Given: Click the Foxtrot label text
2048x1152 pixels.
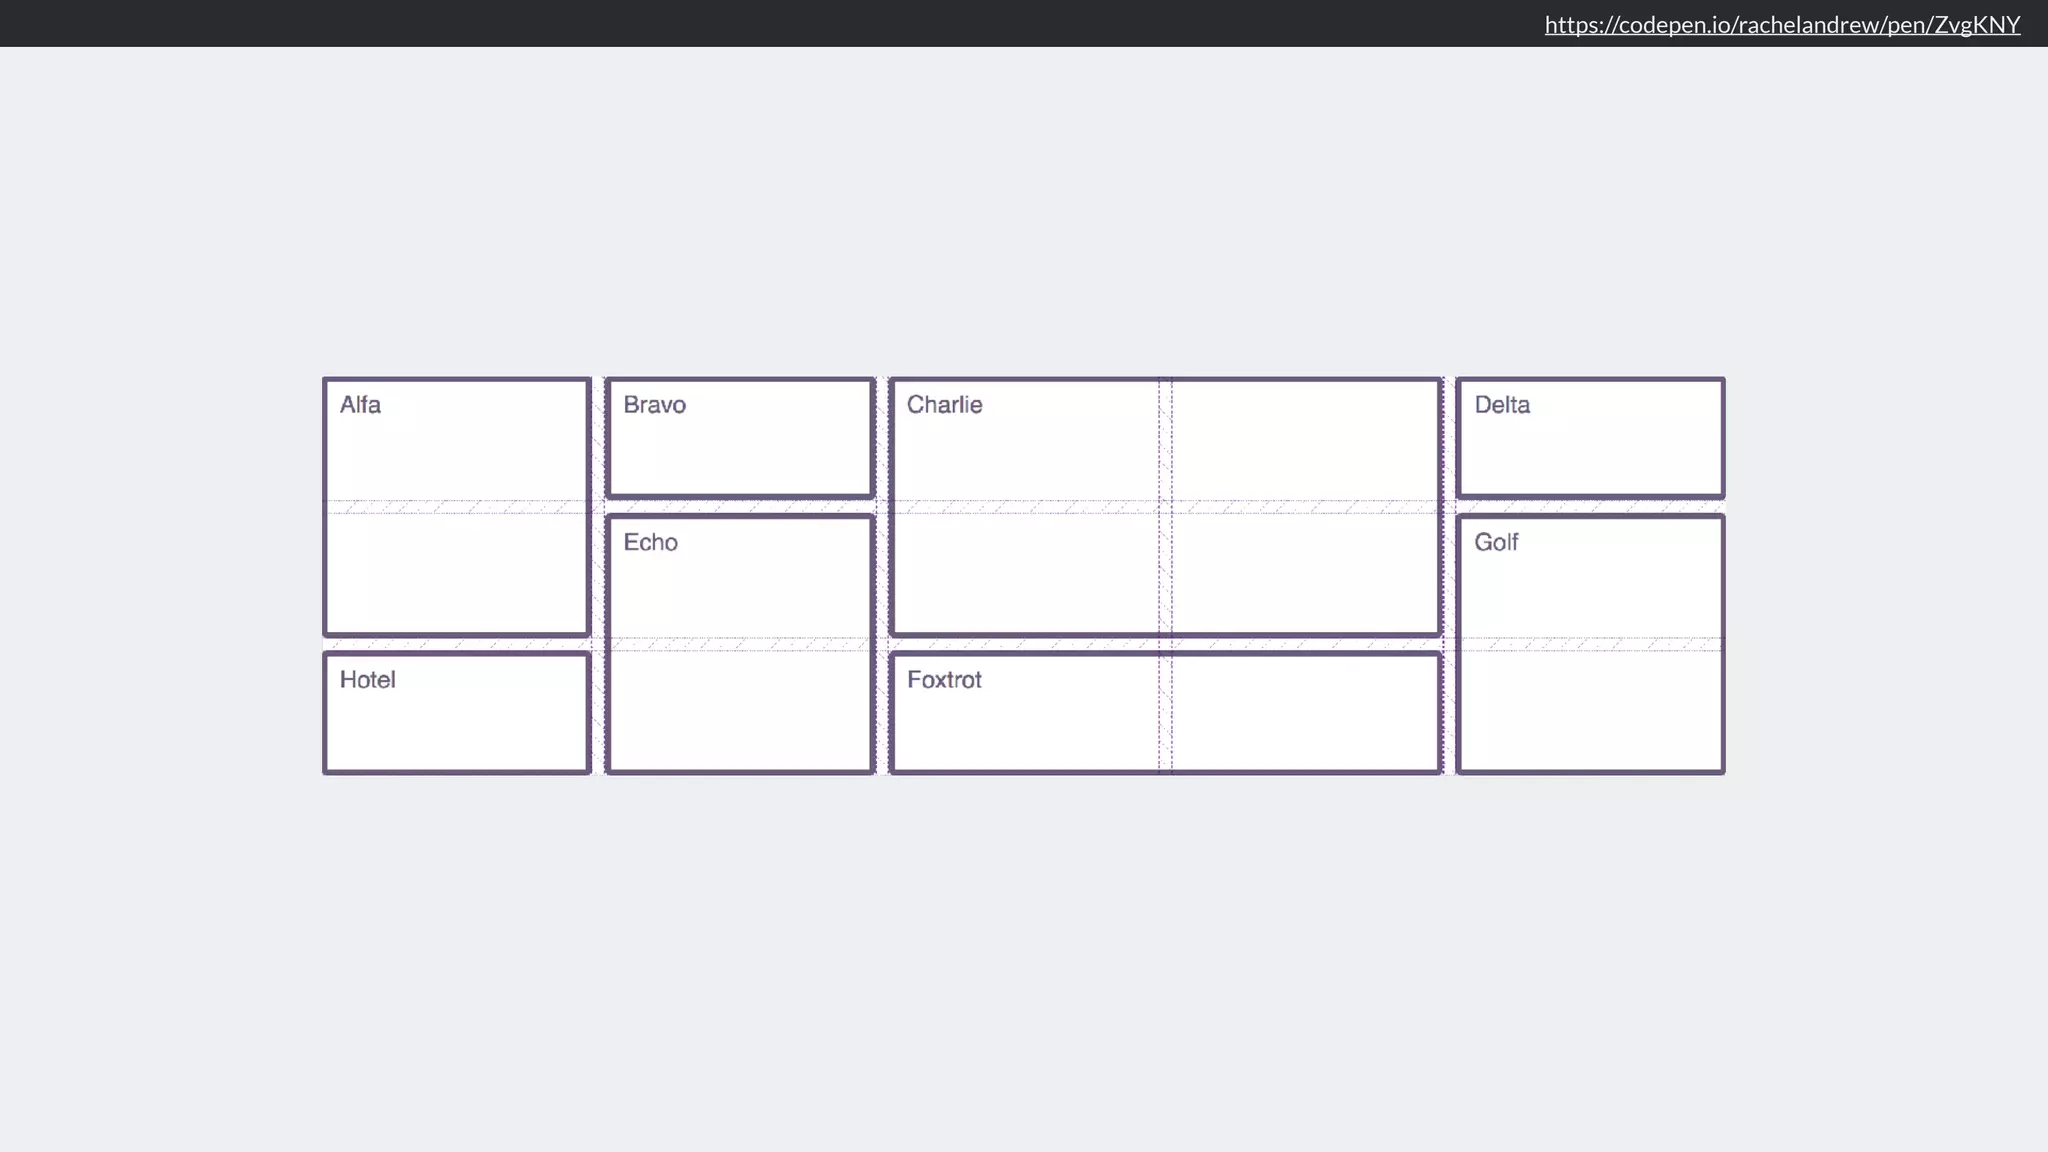Looking at the screenshot, I should coord(944,680).
